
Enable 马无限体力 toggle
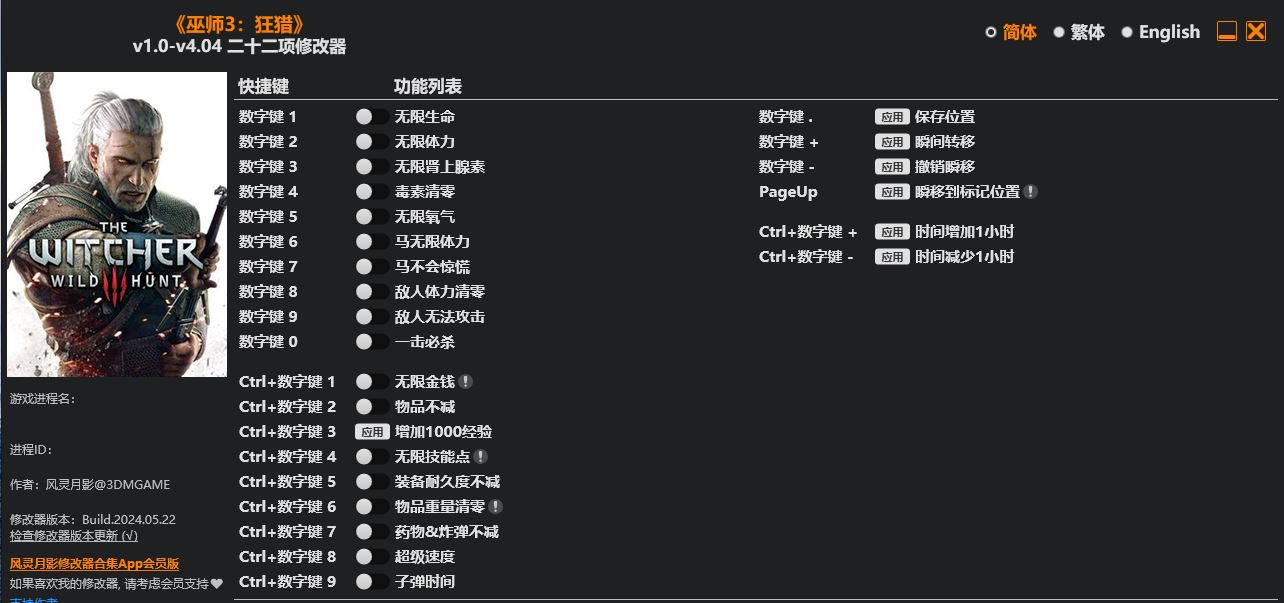[372, 242]
